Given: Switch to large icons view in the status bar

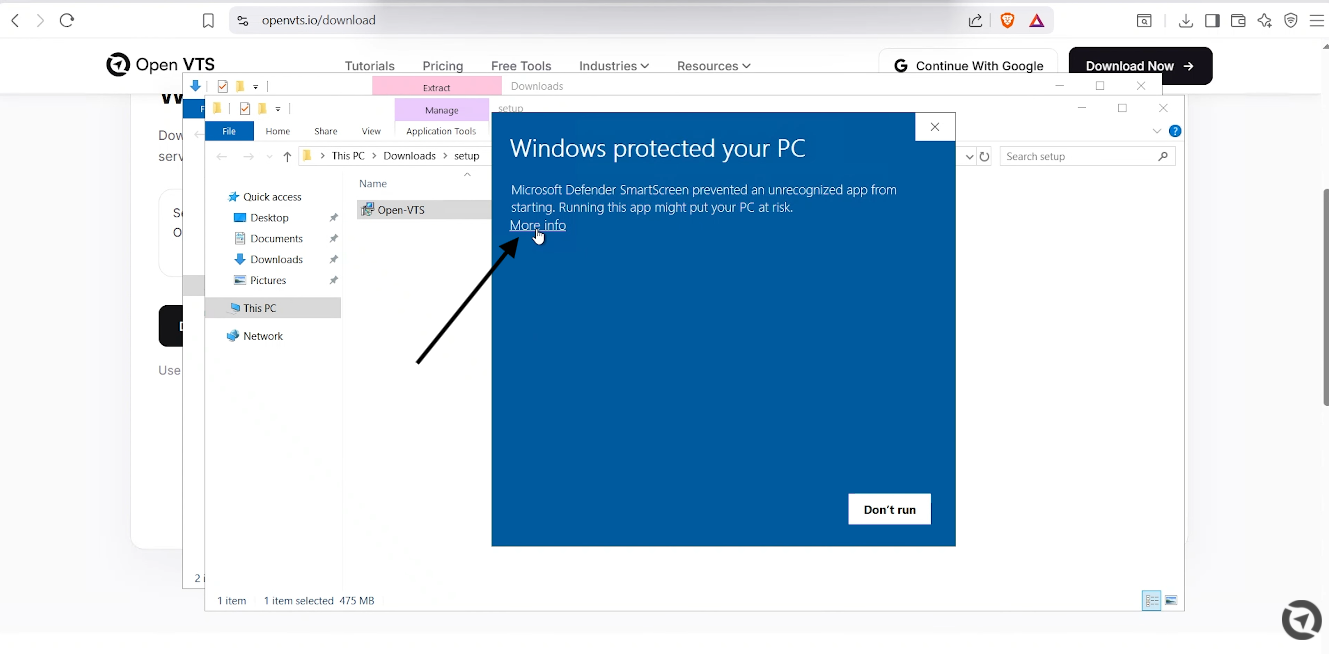Looking at the screenshot, I should (1171, 600).
